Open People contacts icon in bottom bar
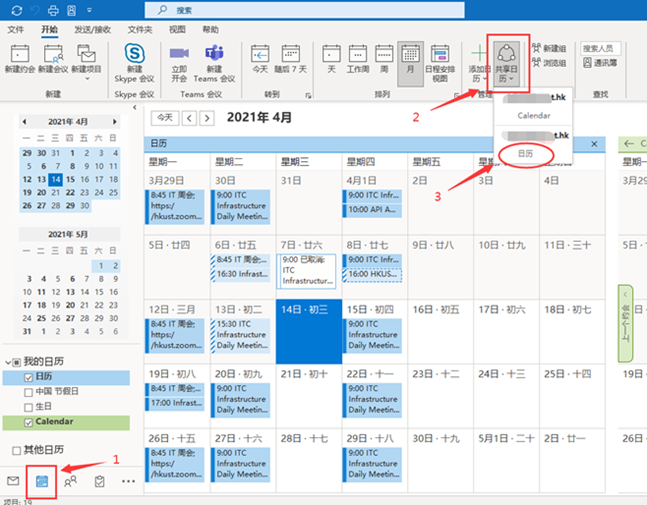 click(71, 481)
